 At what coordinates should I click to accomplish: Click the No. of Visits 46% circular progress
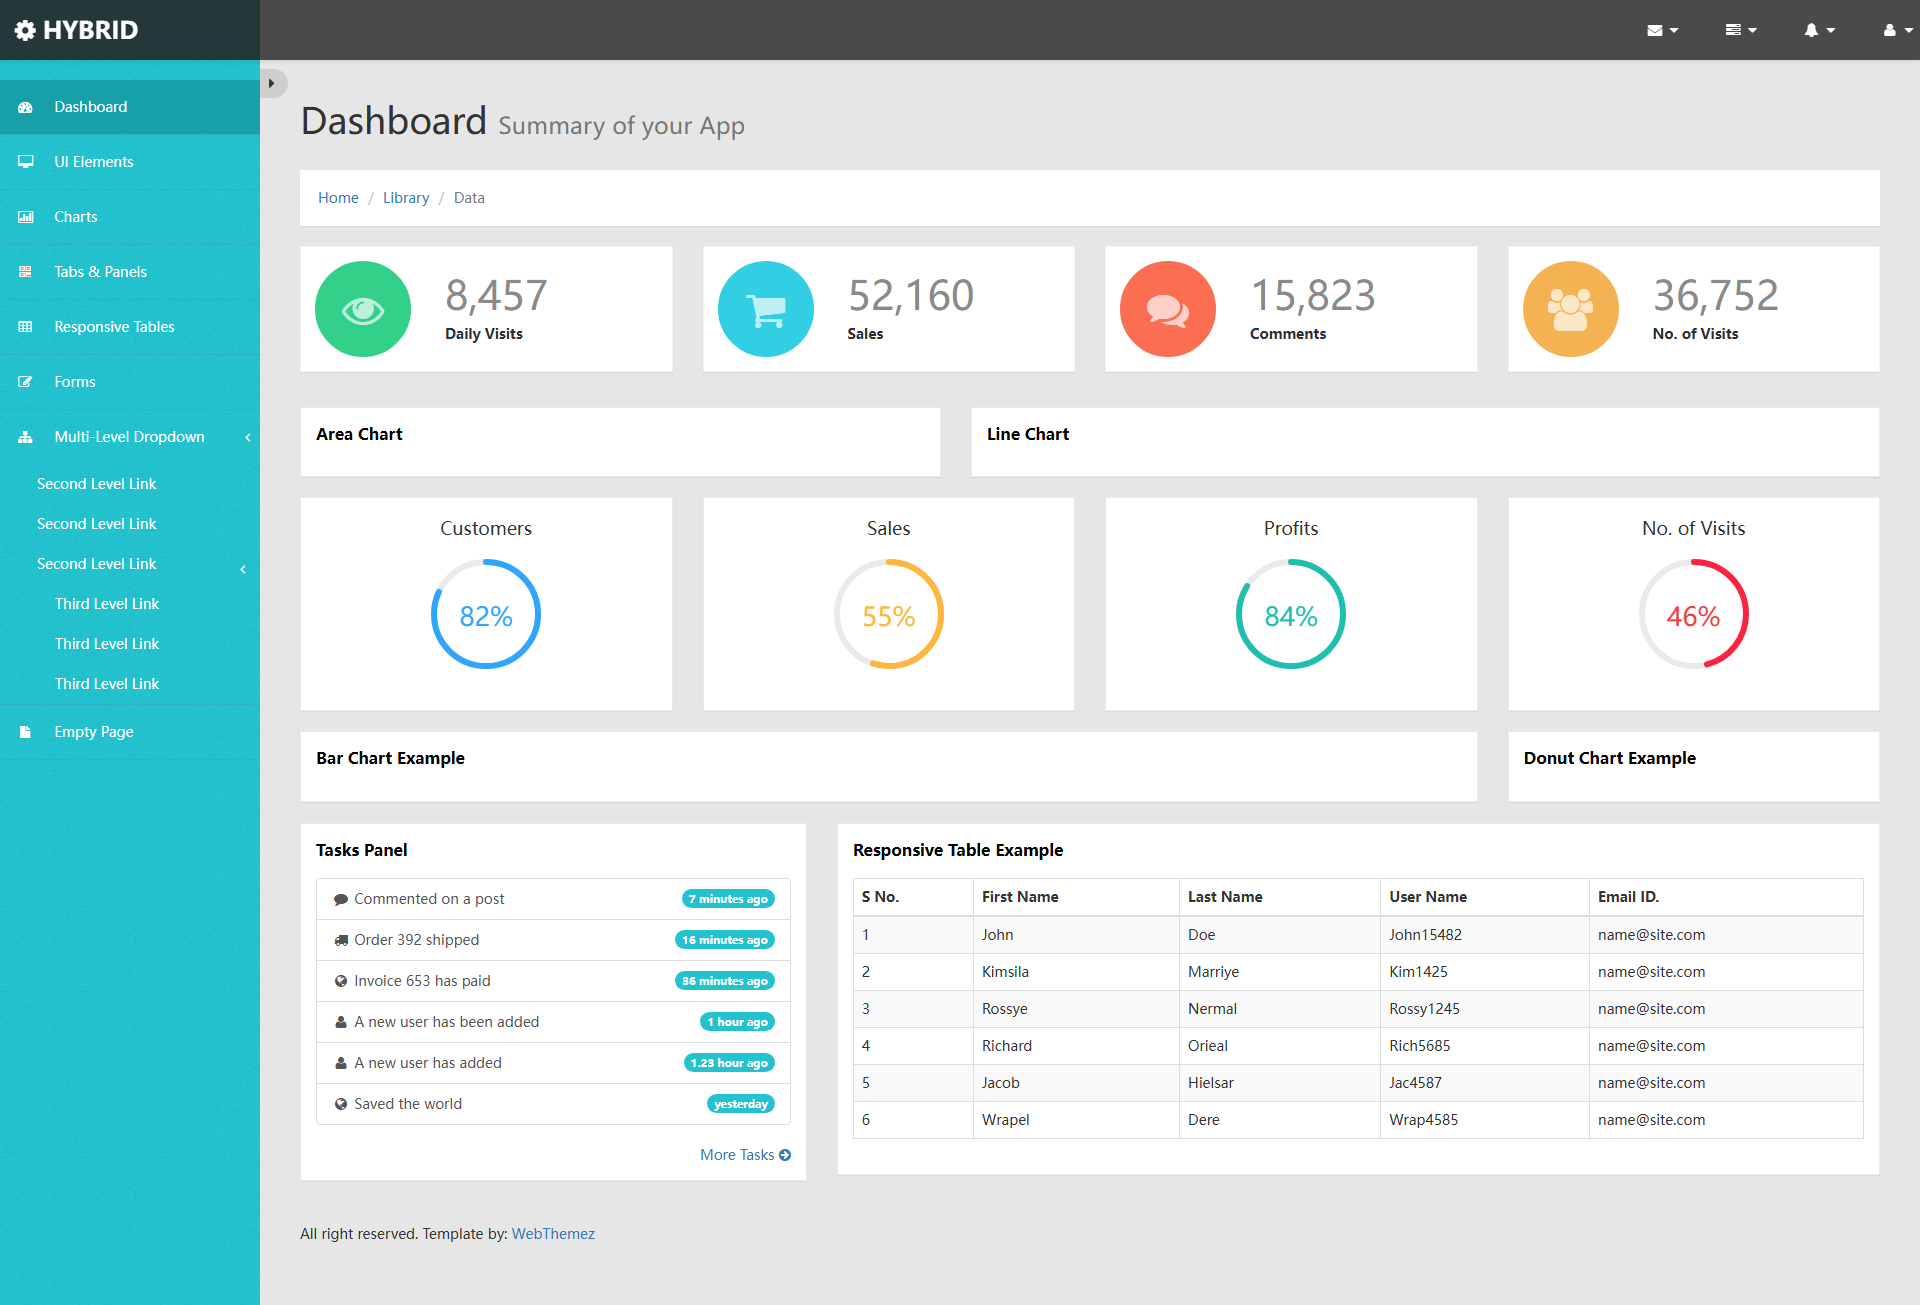(1694, 614)
